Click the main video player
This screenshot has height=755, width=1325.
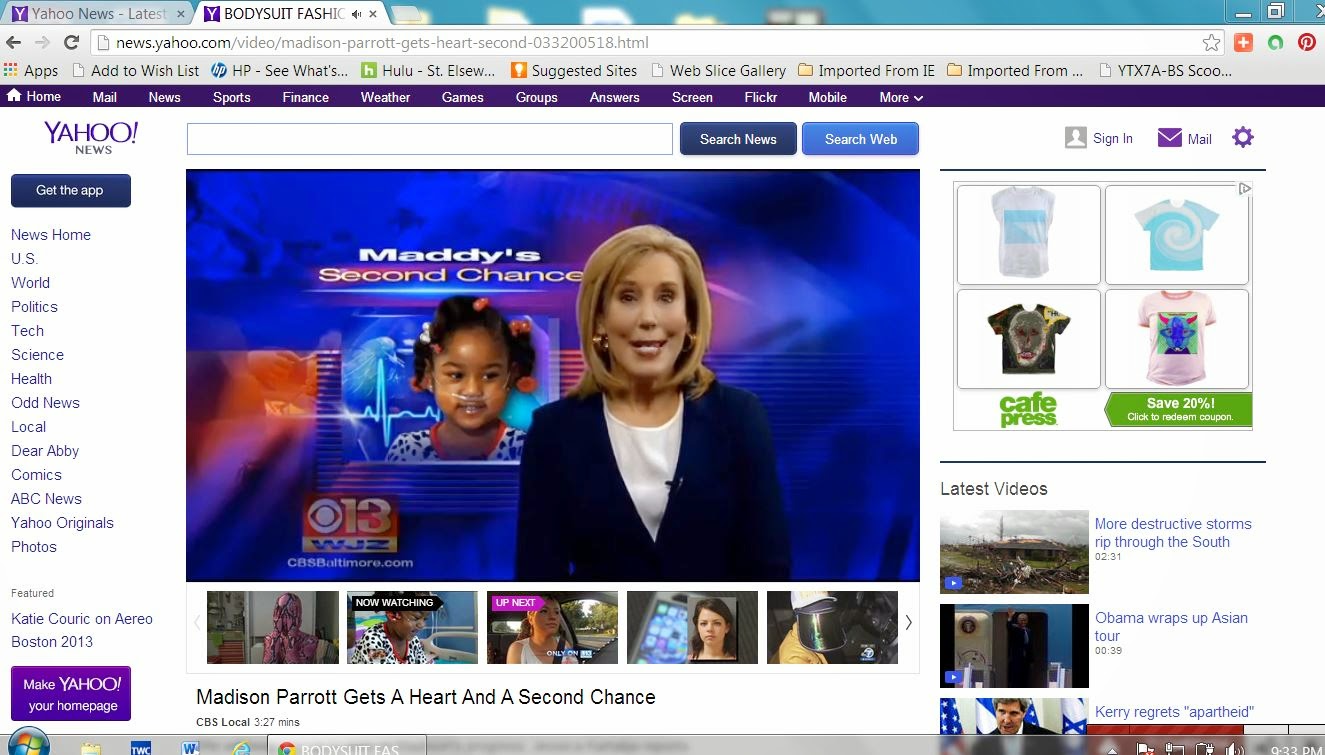553,376
